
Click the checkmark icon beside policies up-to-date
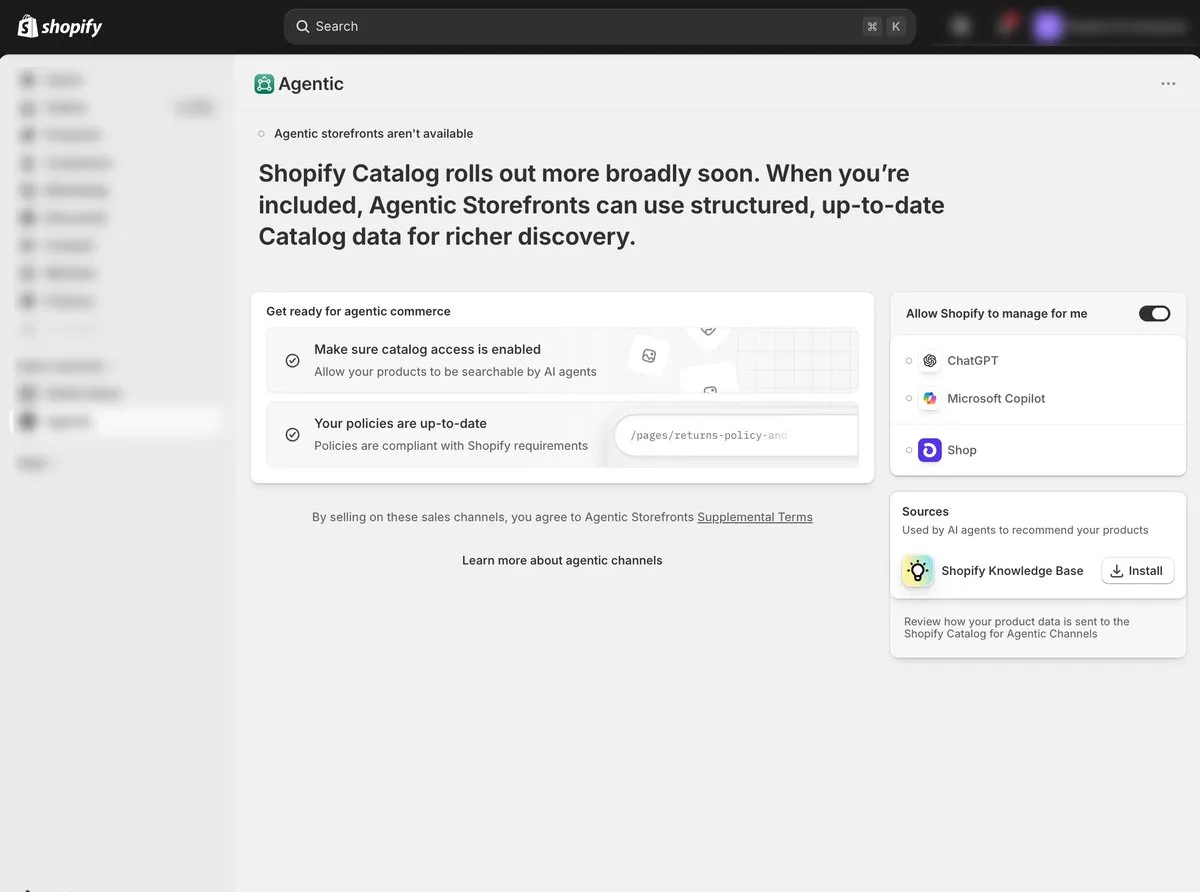(292, 434)
